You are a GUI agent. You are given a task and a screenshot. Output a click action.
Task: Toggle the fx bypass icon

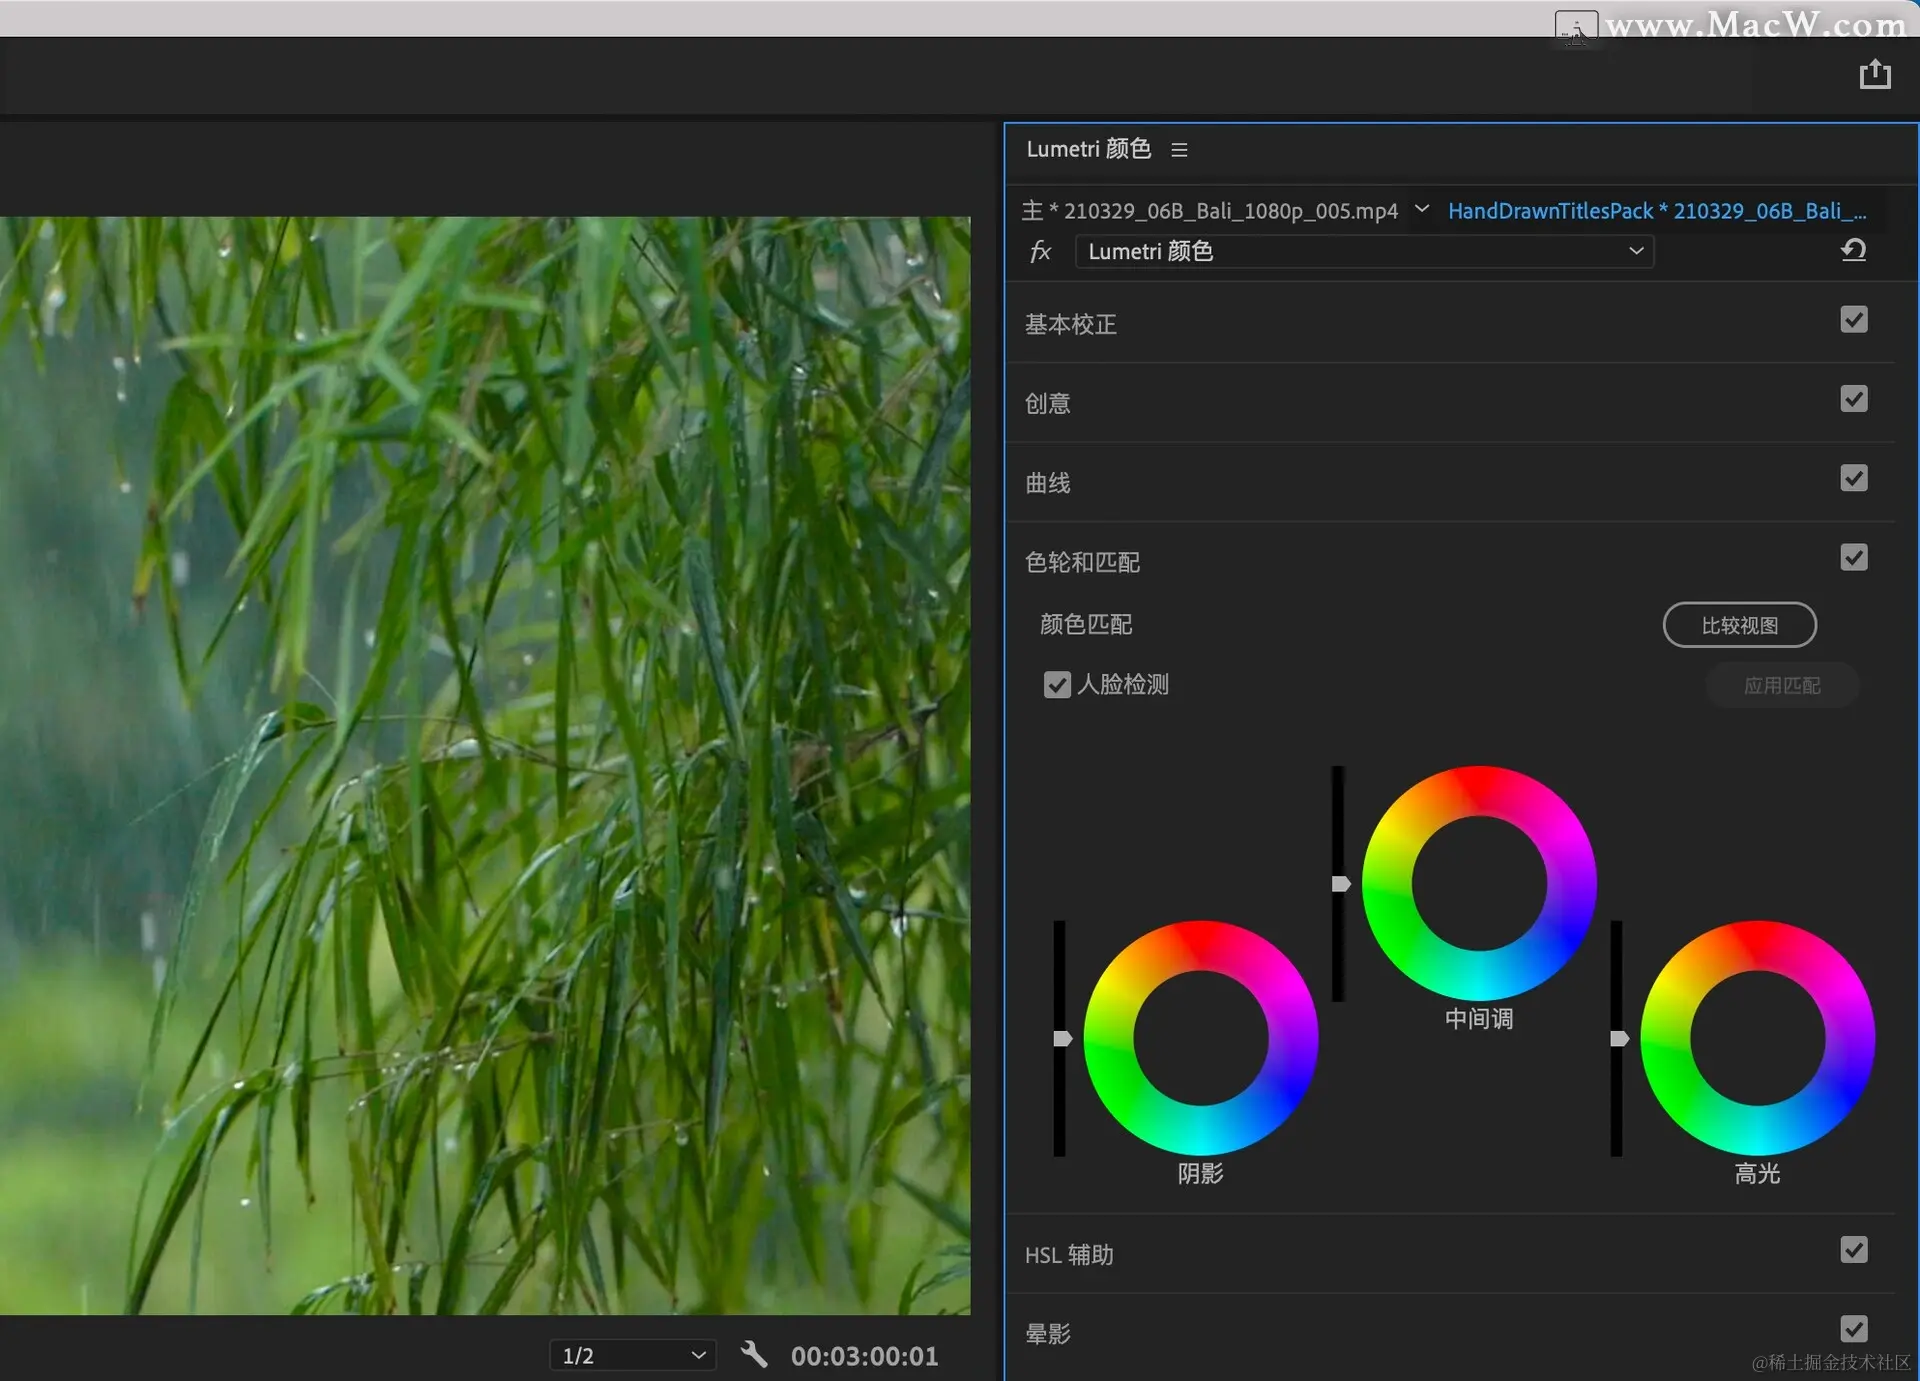coord(1040,251)
